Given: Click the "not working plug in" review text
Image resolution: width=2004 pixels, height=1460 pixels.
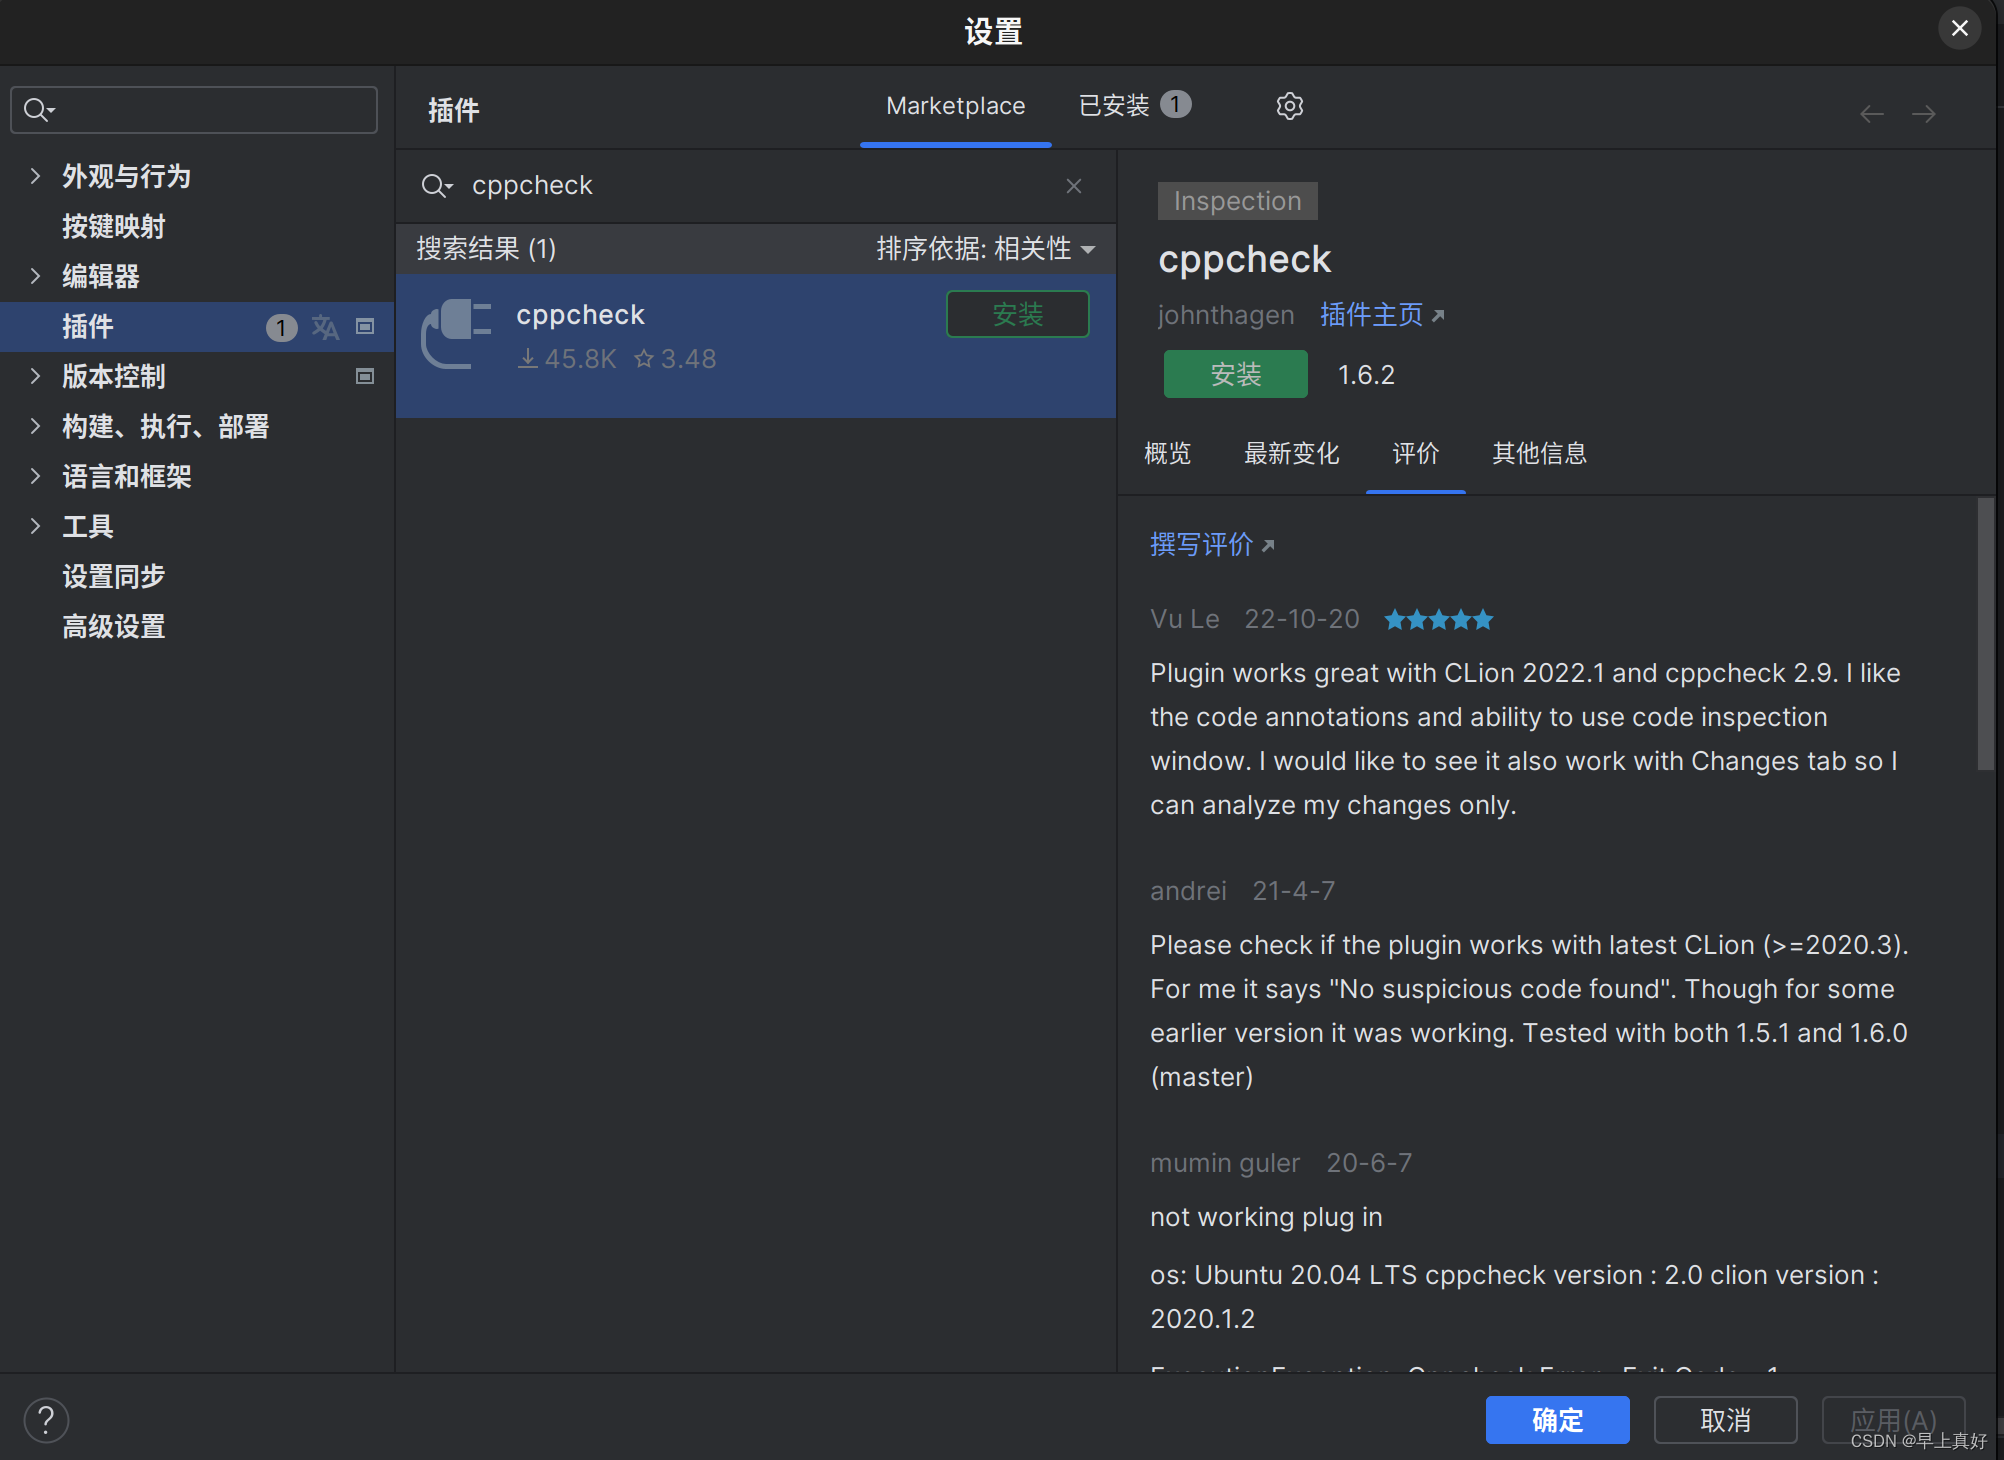Looking at the screenshot, I should (1266, 1218).
